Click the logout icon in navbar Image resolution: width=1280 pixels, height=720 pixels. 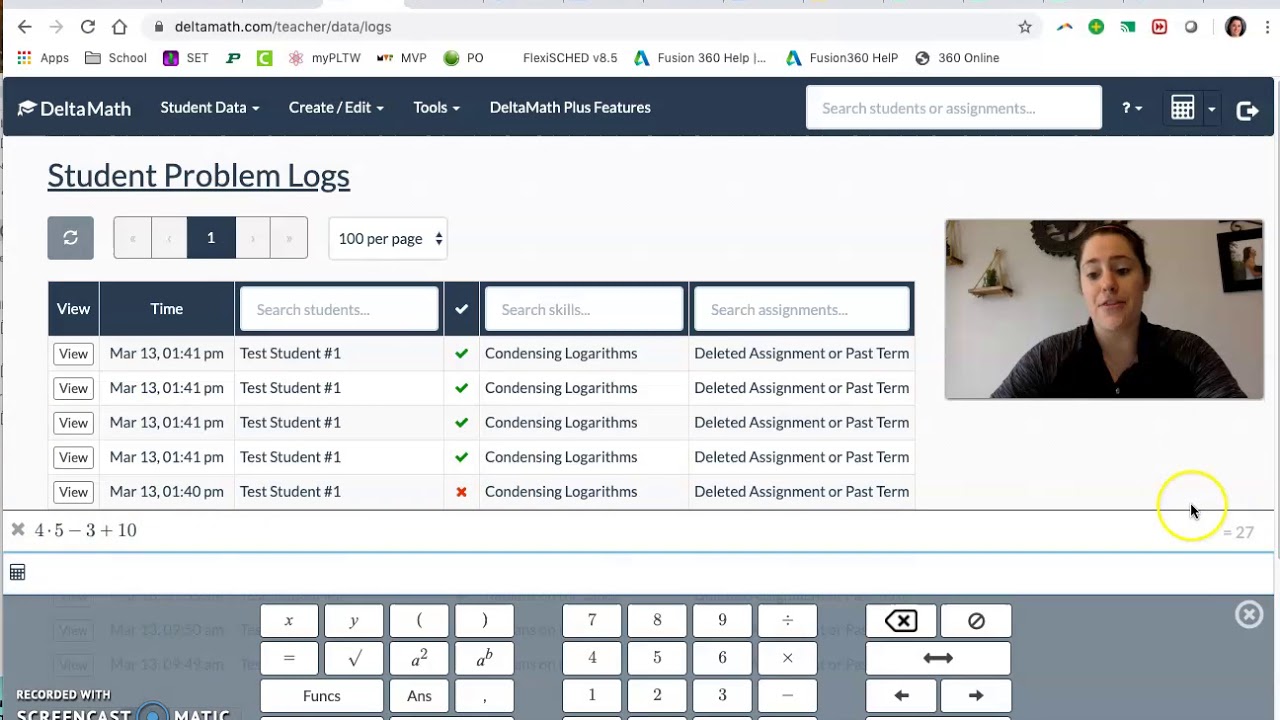click(x=1247, y=109)
